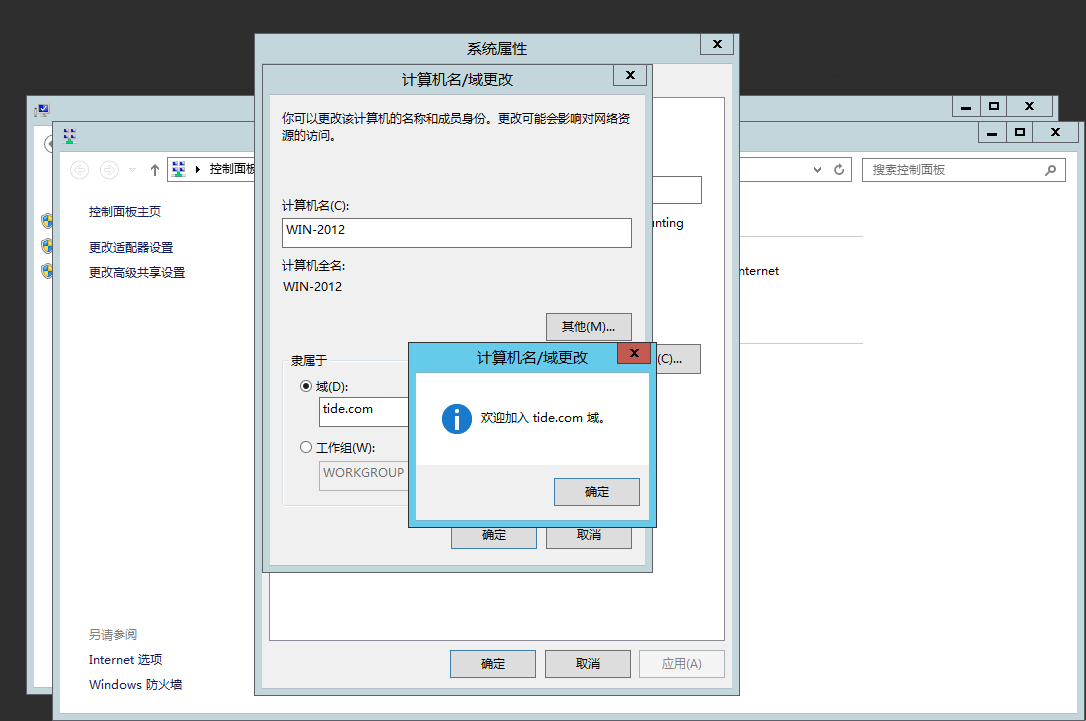
Task: Expand the 控制面板 breadcrumb arrow
Action: click(x=197, y=170)
